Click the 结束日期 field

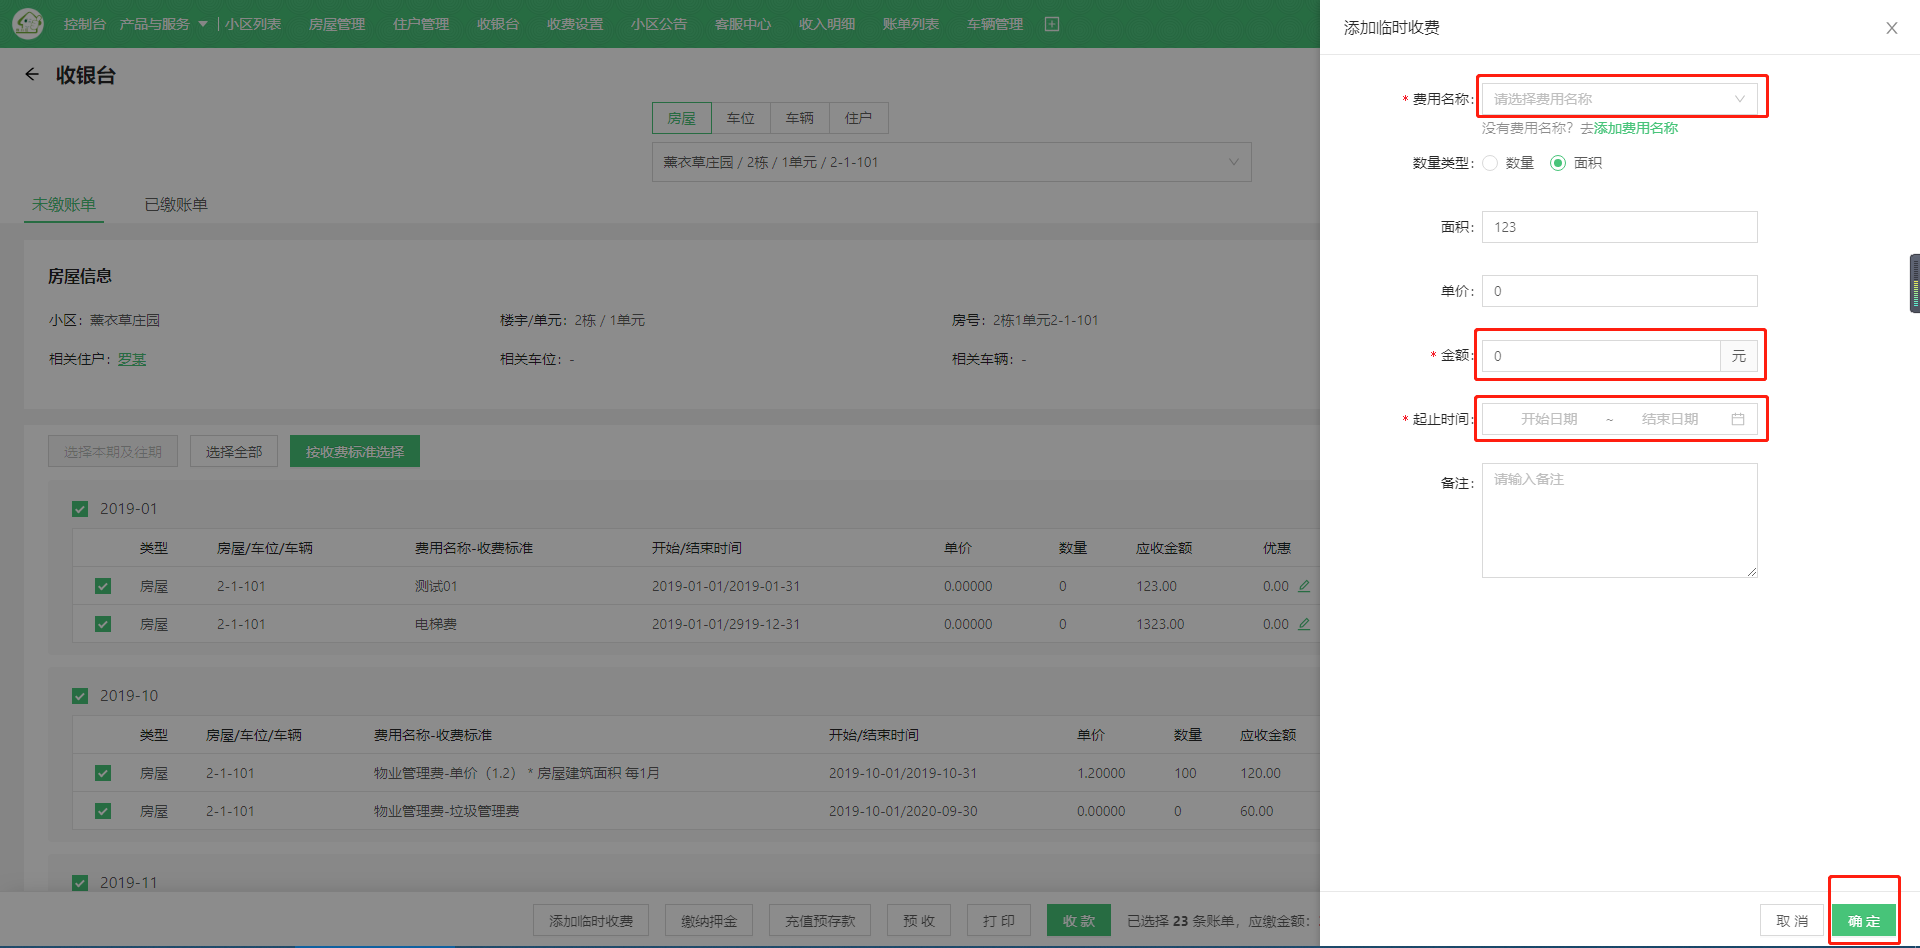point(1670,419)
